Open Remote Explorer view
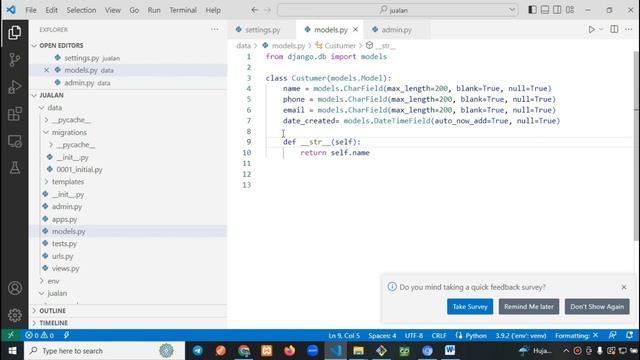The height and width of the screenshot is (360, 640). (14, 141)
